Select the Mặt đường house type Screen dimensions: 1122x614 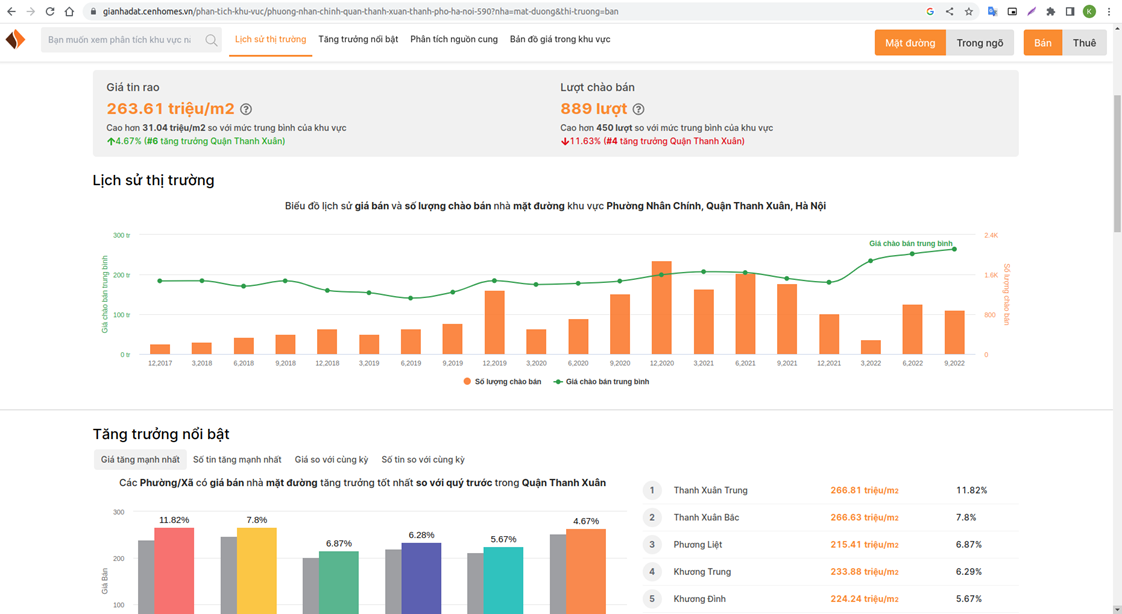910,43
